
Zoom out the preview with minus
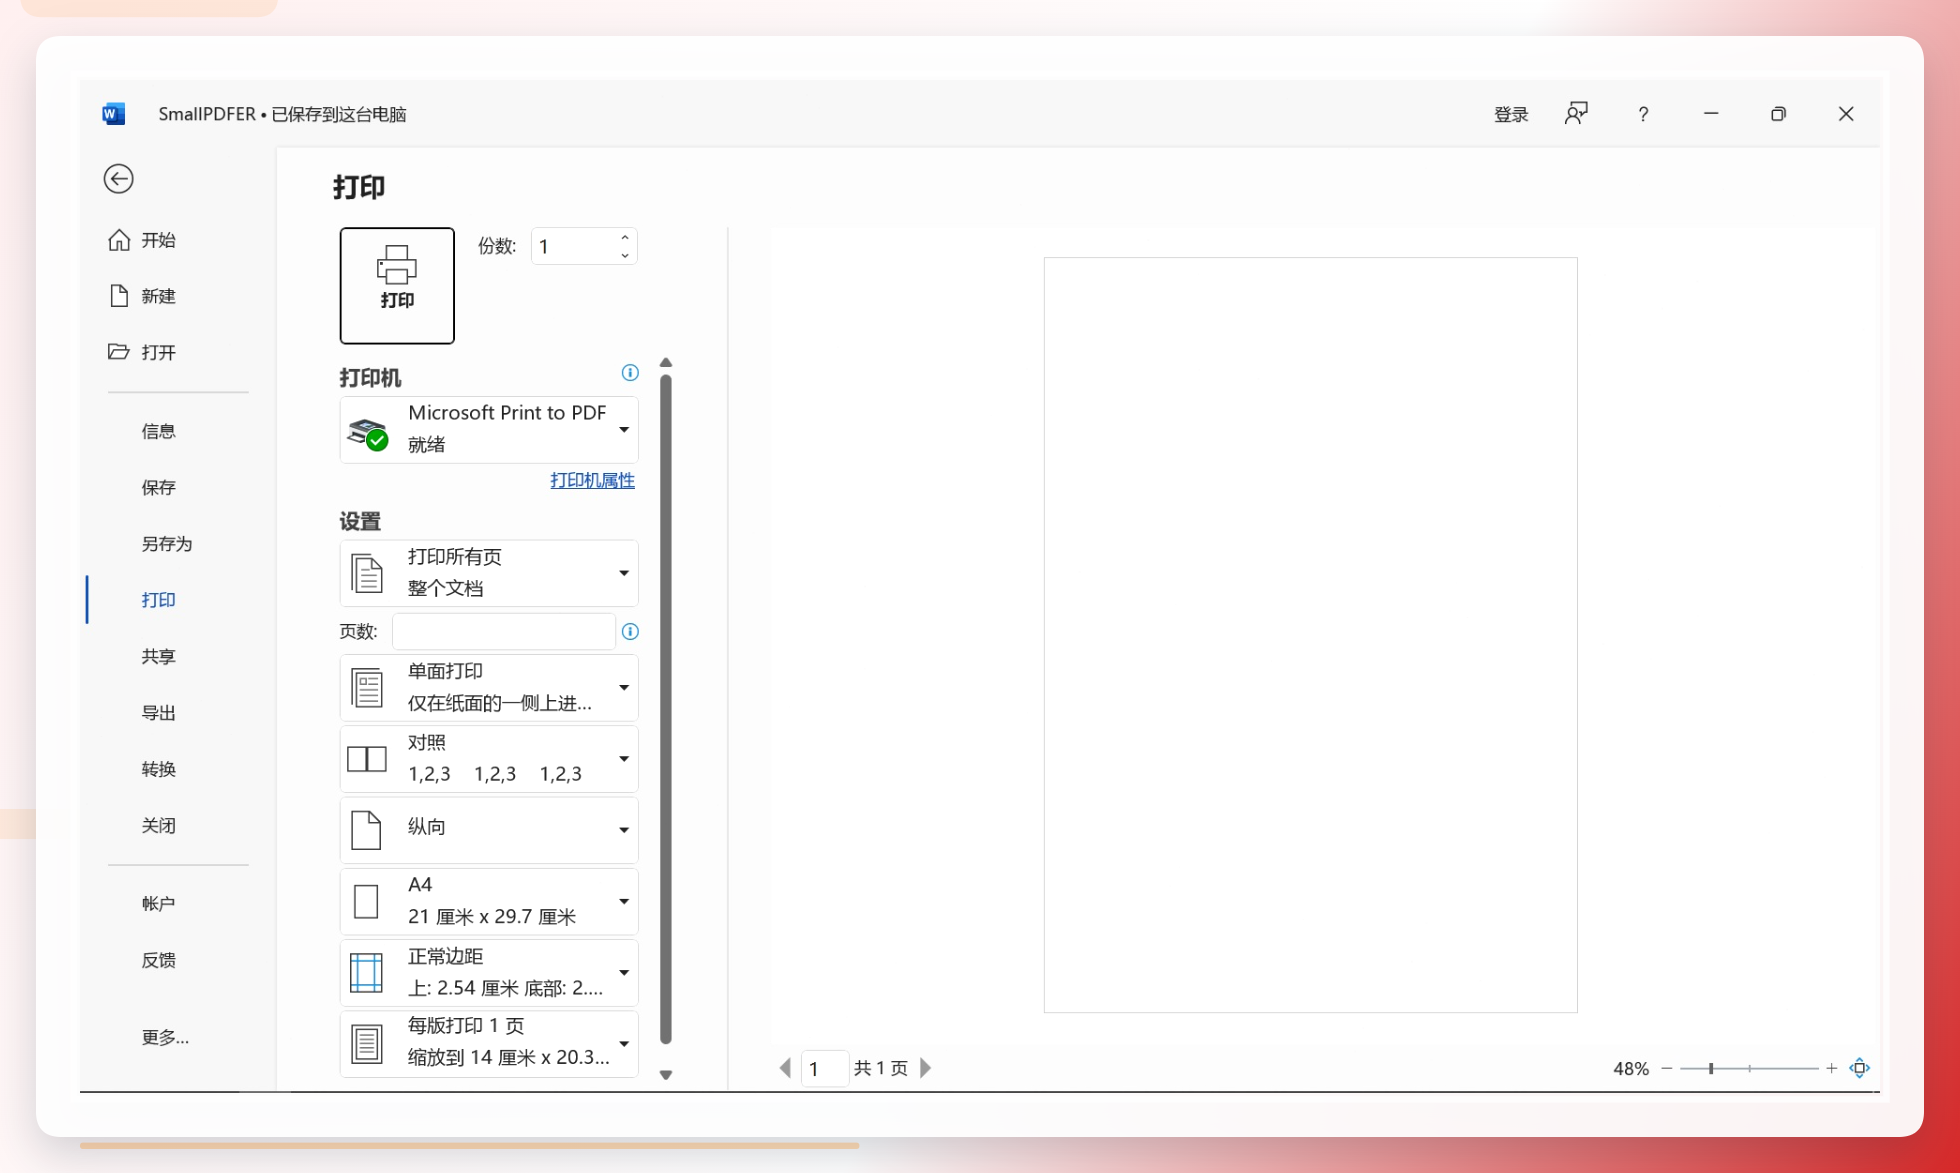coord(1667,1068)
